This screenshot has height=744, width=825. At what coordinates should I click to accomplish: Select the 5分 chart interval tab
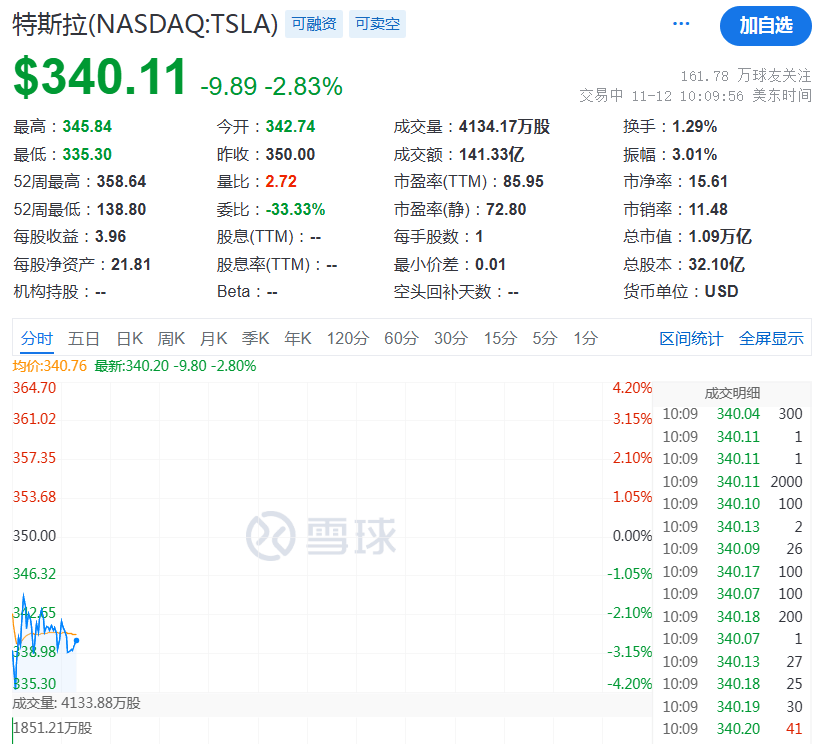[x=545, y=338]
